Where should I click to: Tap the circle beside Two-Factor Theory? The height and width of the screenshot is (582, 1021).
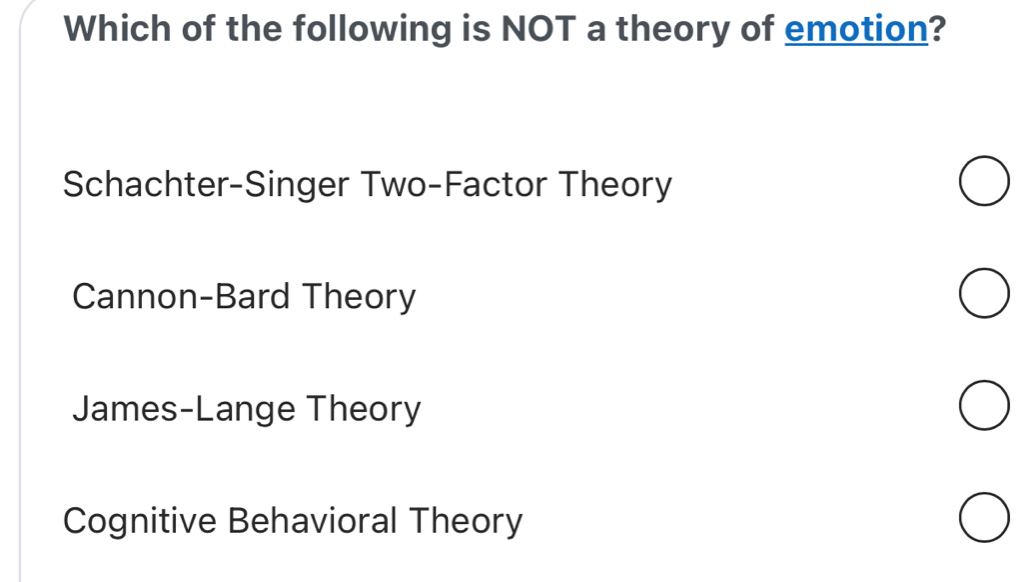[984, 181]
